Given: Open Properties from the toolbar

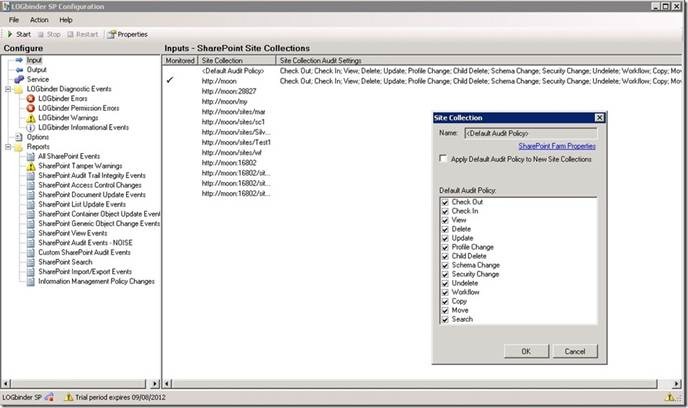Looking at the screenshot, I should pyautogui.click(x=127, y=34).
